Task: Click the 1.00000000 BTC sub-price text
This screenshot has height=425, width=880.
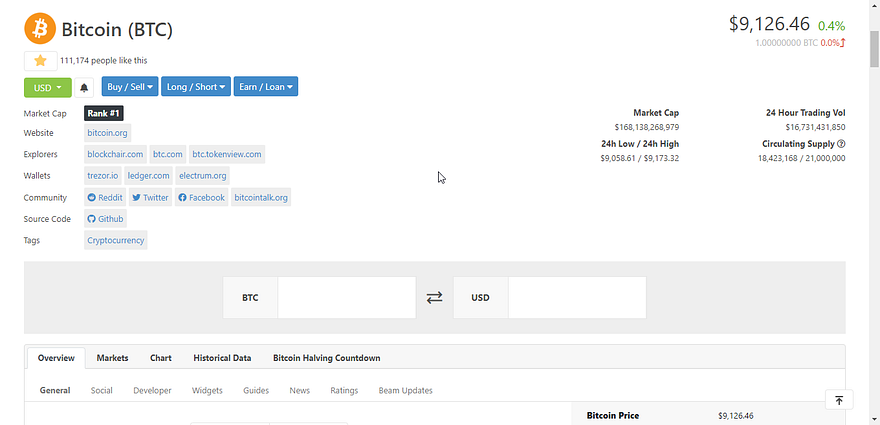Action: coord(785,43)
